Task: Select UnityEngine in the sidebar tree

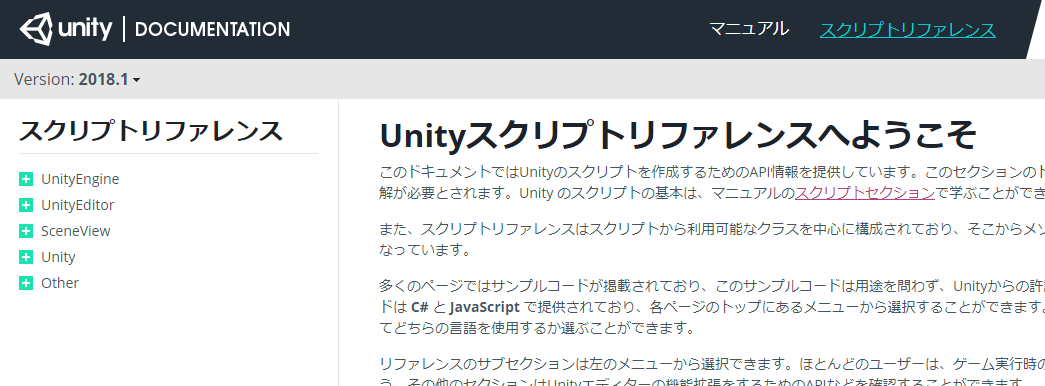Action: [80, 179]
